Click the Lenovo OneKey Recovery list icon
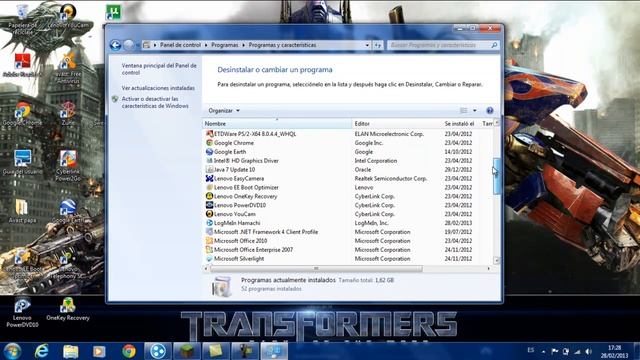This screenshot has width=640, height=360. point(209,196)
